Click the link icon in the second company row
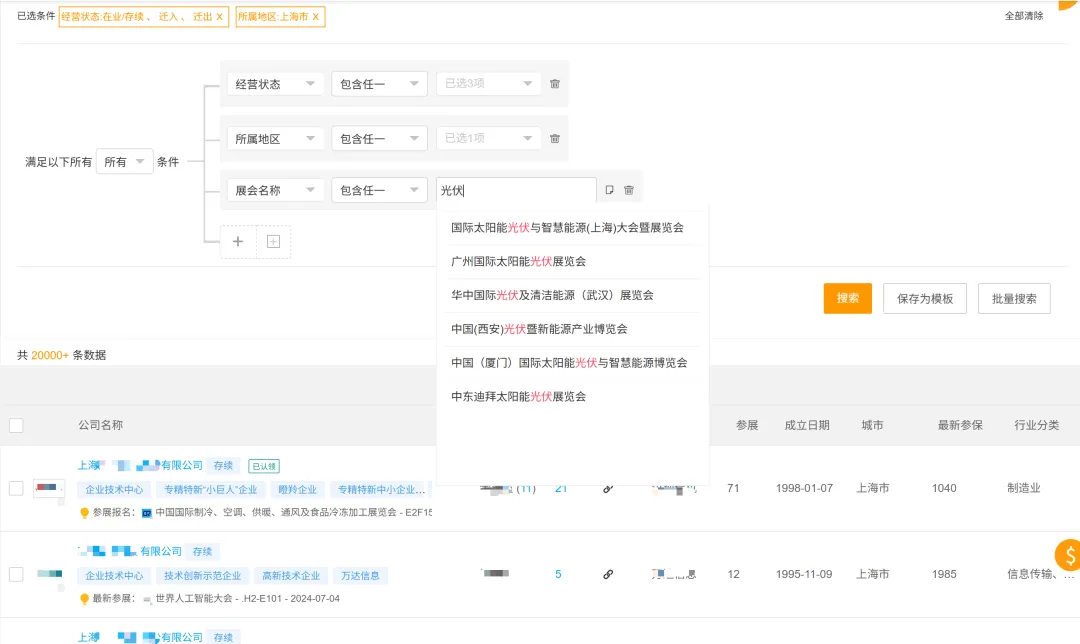1080x644 pixels. pos(608,574)
